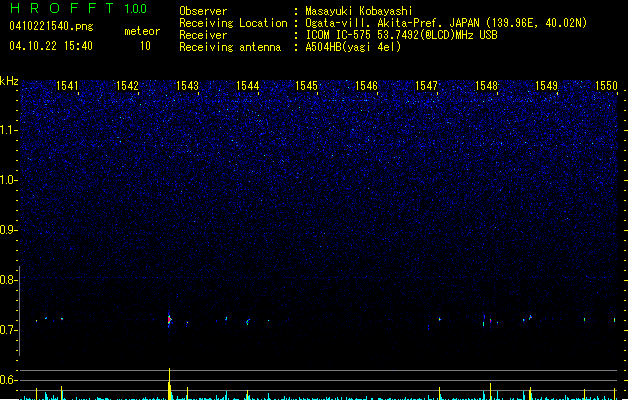
Task: Click the Receiving antenna label
Action: pyautogui.click(x=230, y=47)
